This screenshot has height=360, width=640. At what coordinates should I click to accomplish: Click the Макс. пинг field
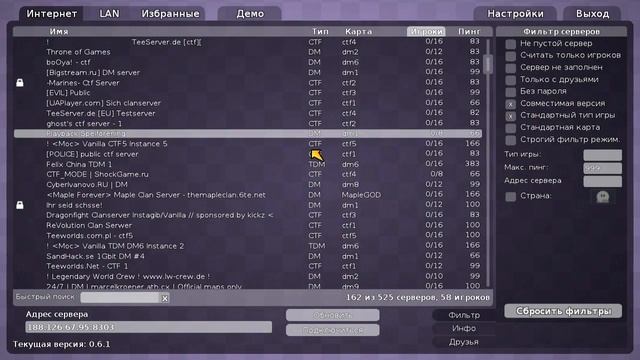click(602, 168)
